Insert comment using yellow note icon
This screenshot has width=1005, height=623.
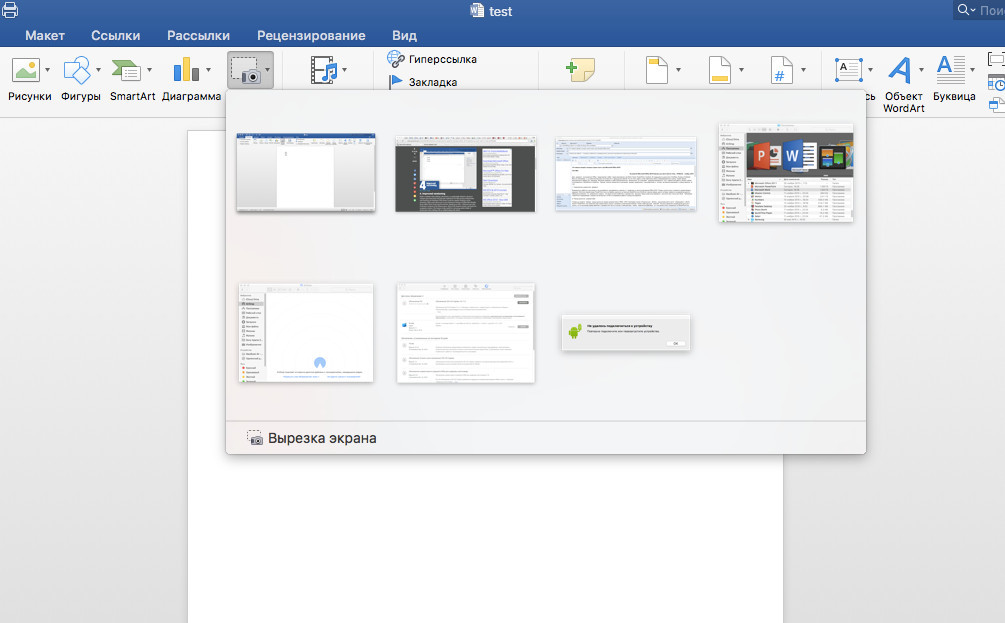pos(580,71)
